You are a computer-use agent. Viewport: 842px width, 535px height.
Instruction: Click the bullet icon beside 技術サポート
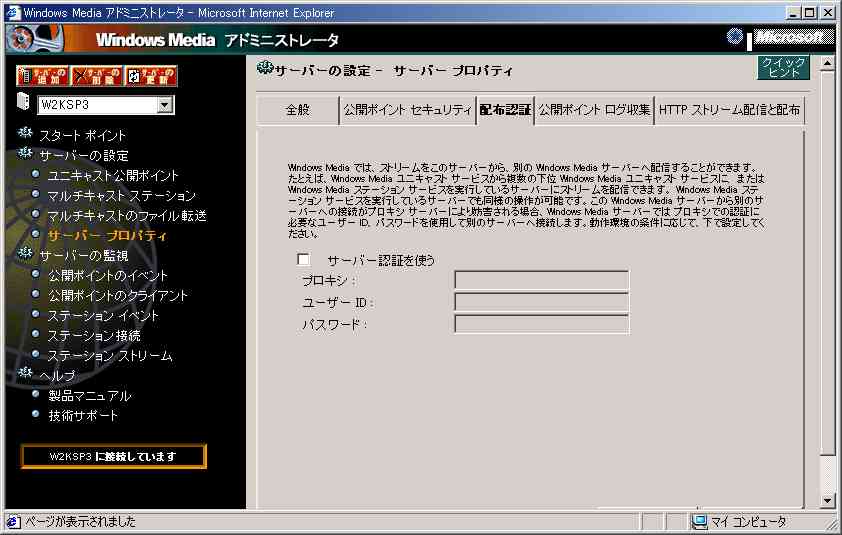[x=35, y=414]
